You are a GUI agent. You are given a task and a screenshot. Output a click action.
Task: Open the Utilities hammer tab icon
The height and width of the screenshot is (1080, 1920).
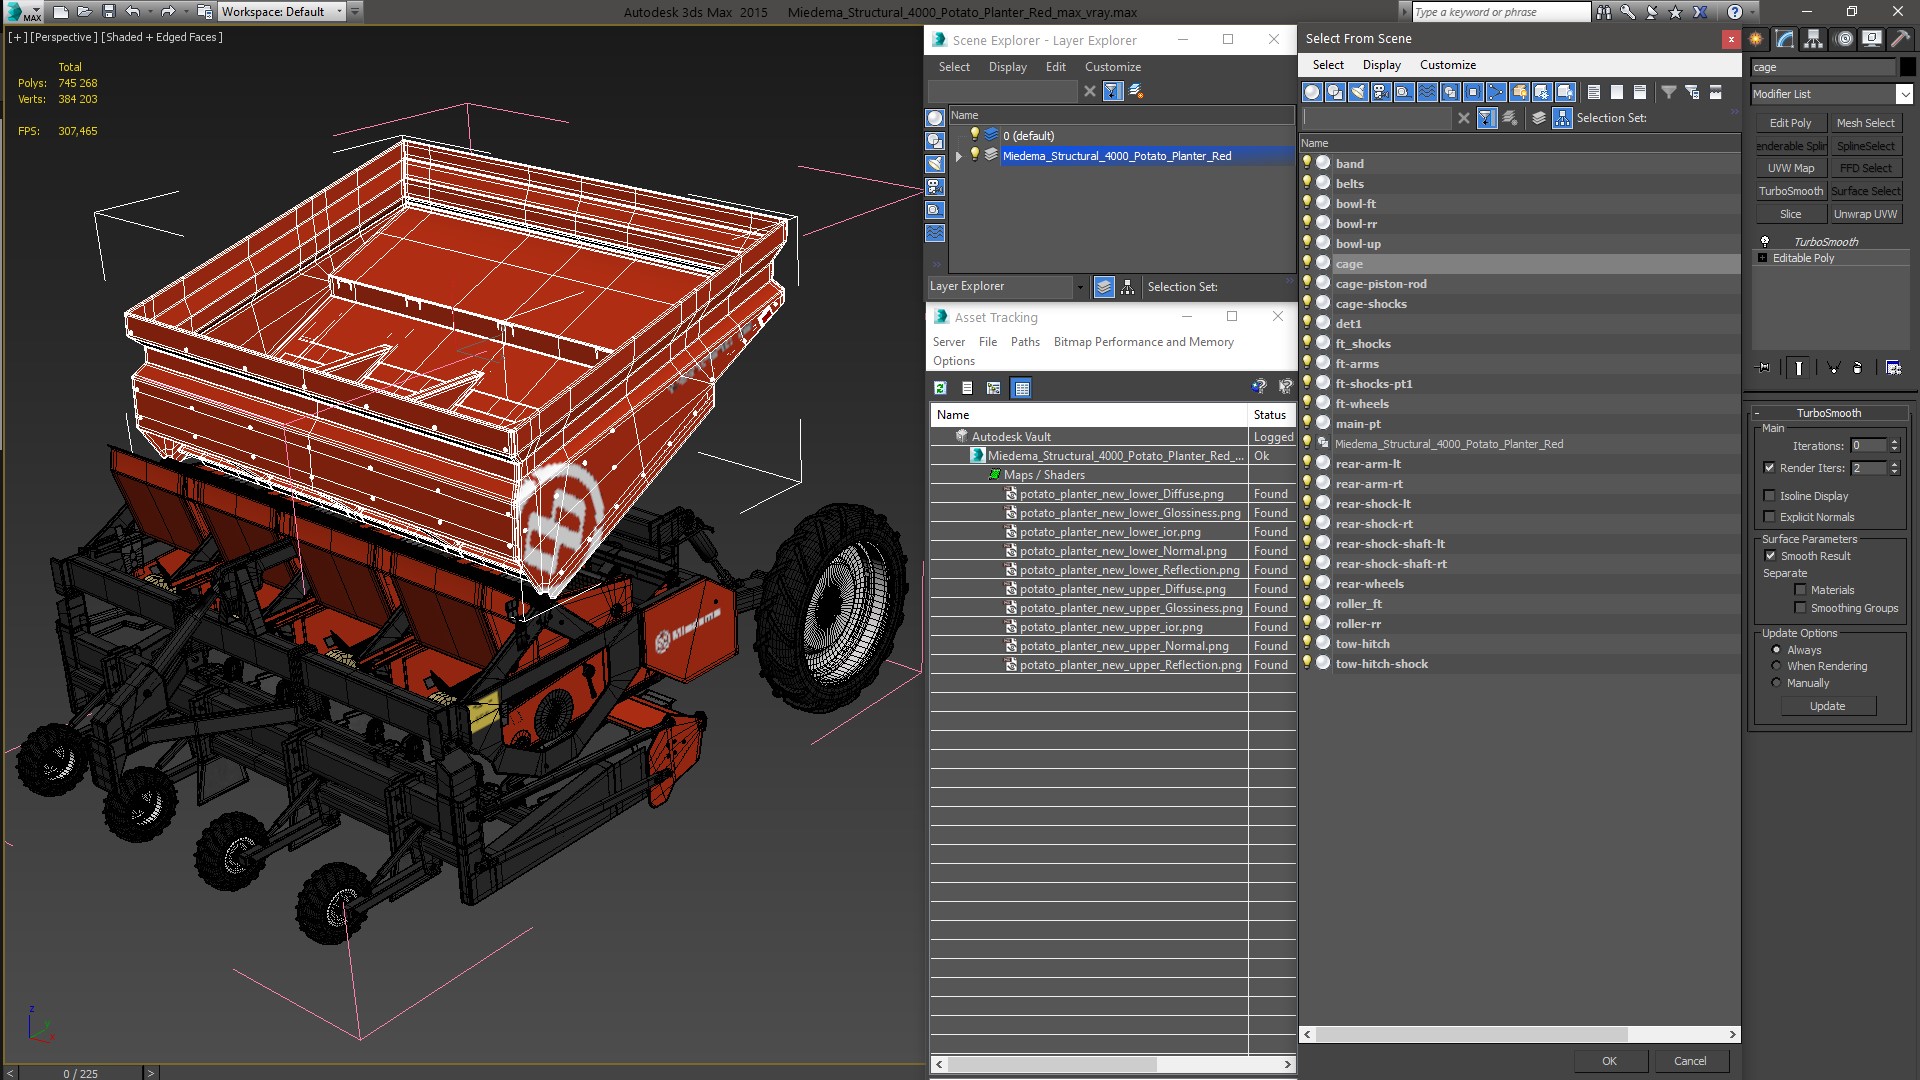coord(1900,39)
